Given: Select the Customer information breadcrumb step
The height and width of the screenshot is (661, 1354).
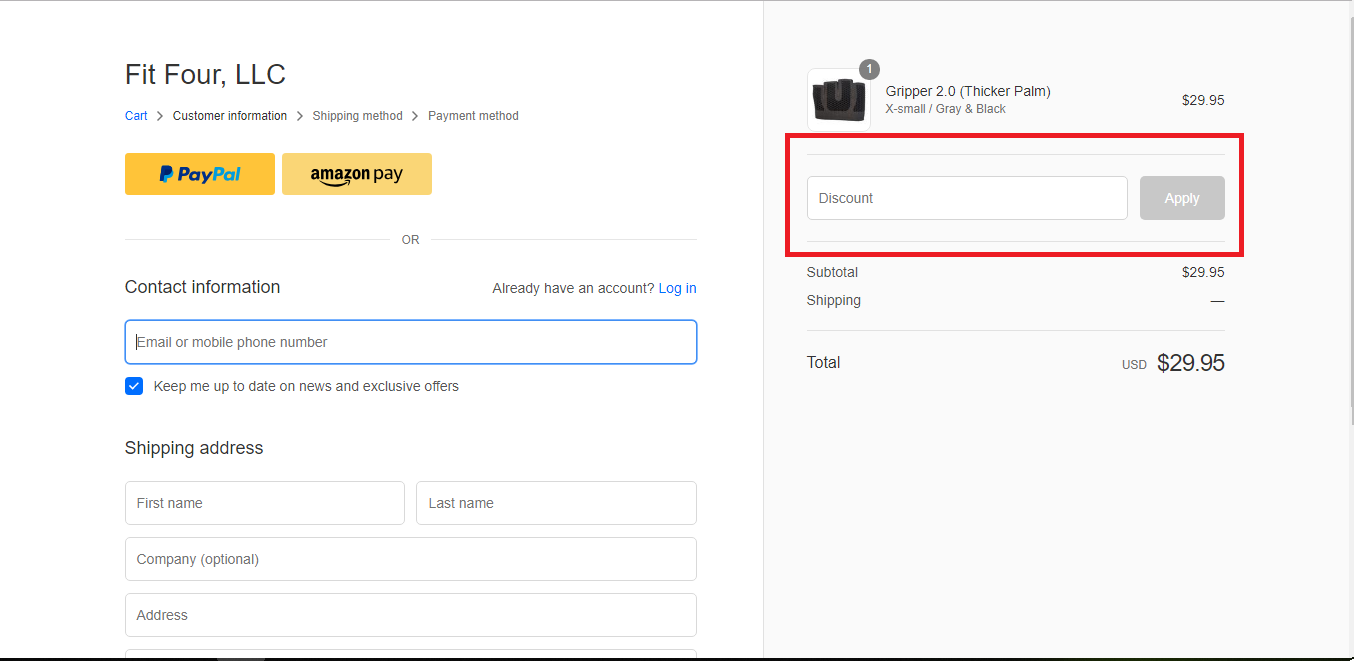Looking at the screenshot, I should 230,116.
